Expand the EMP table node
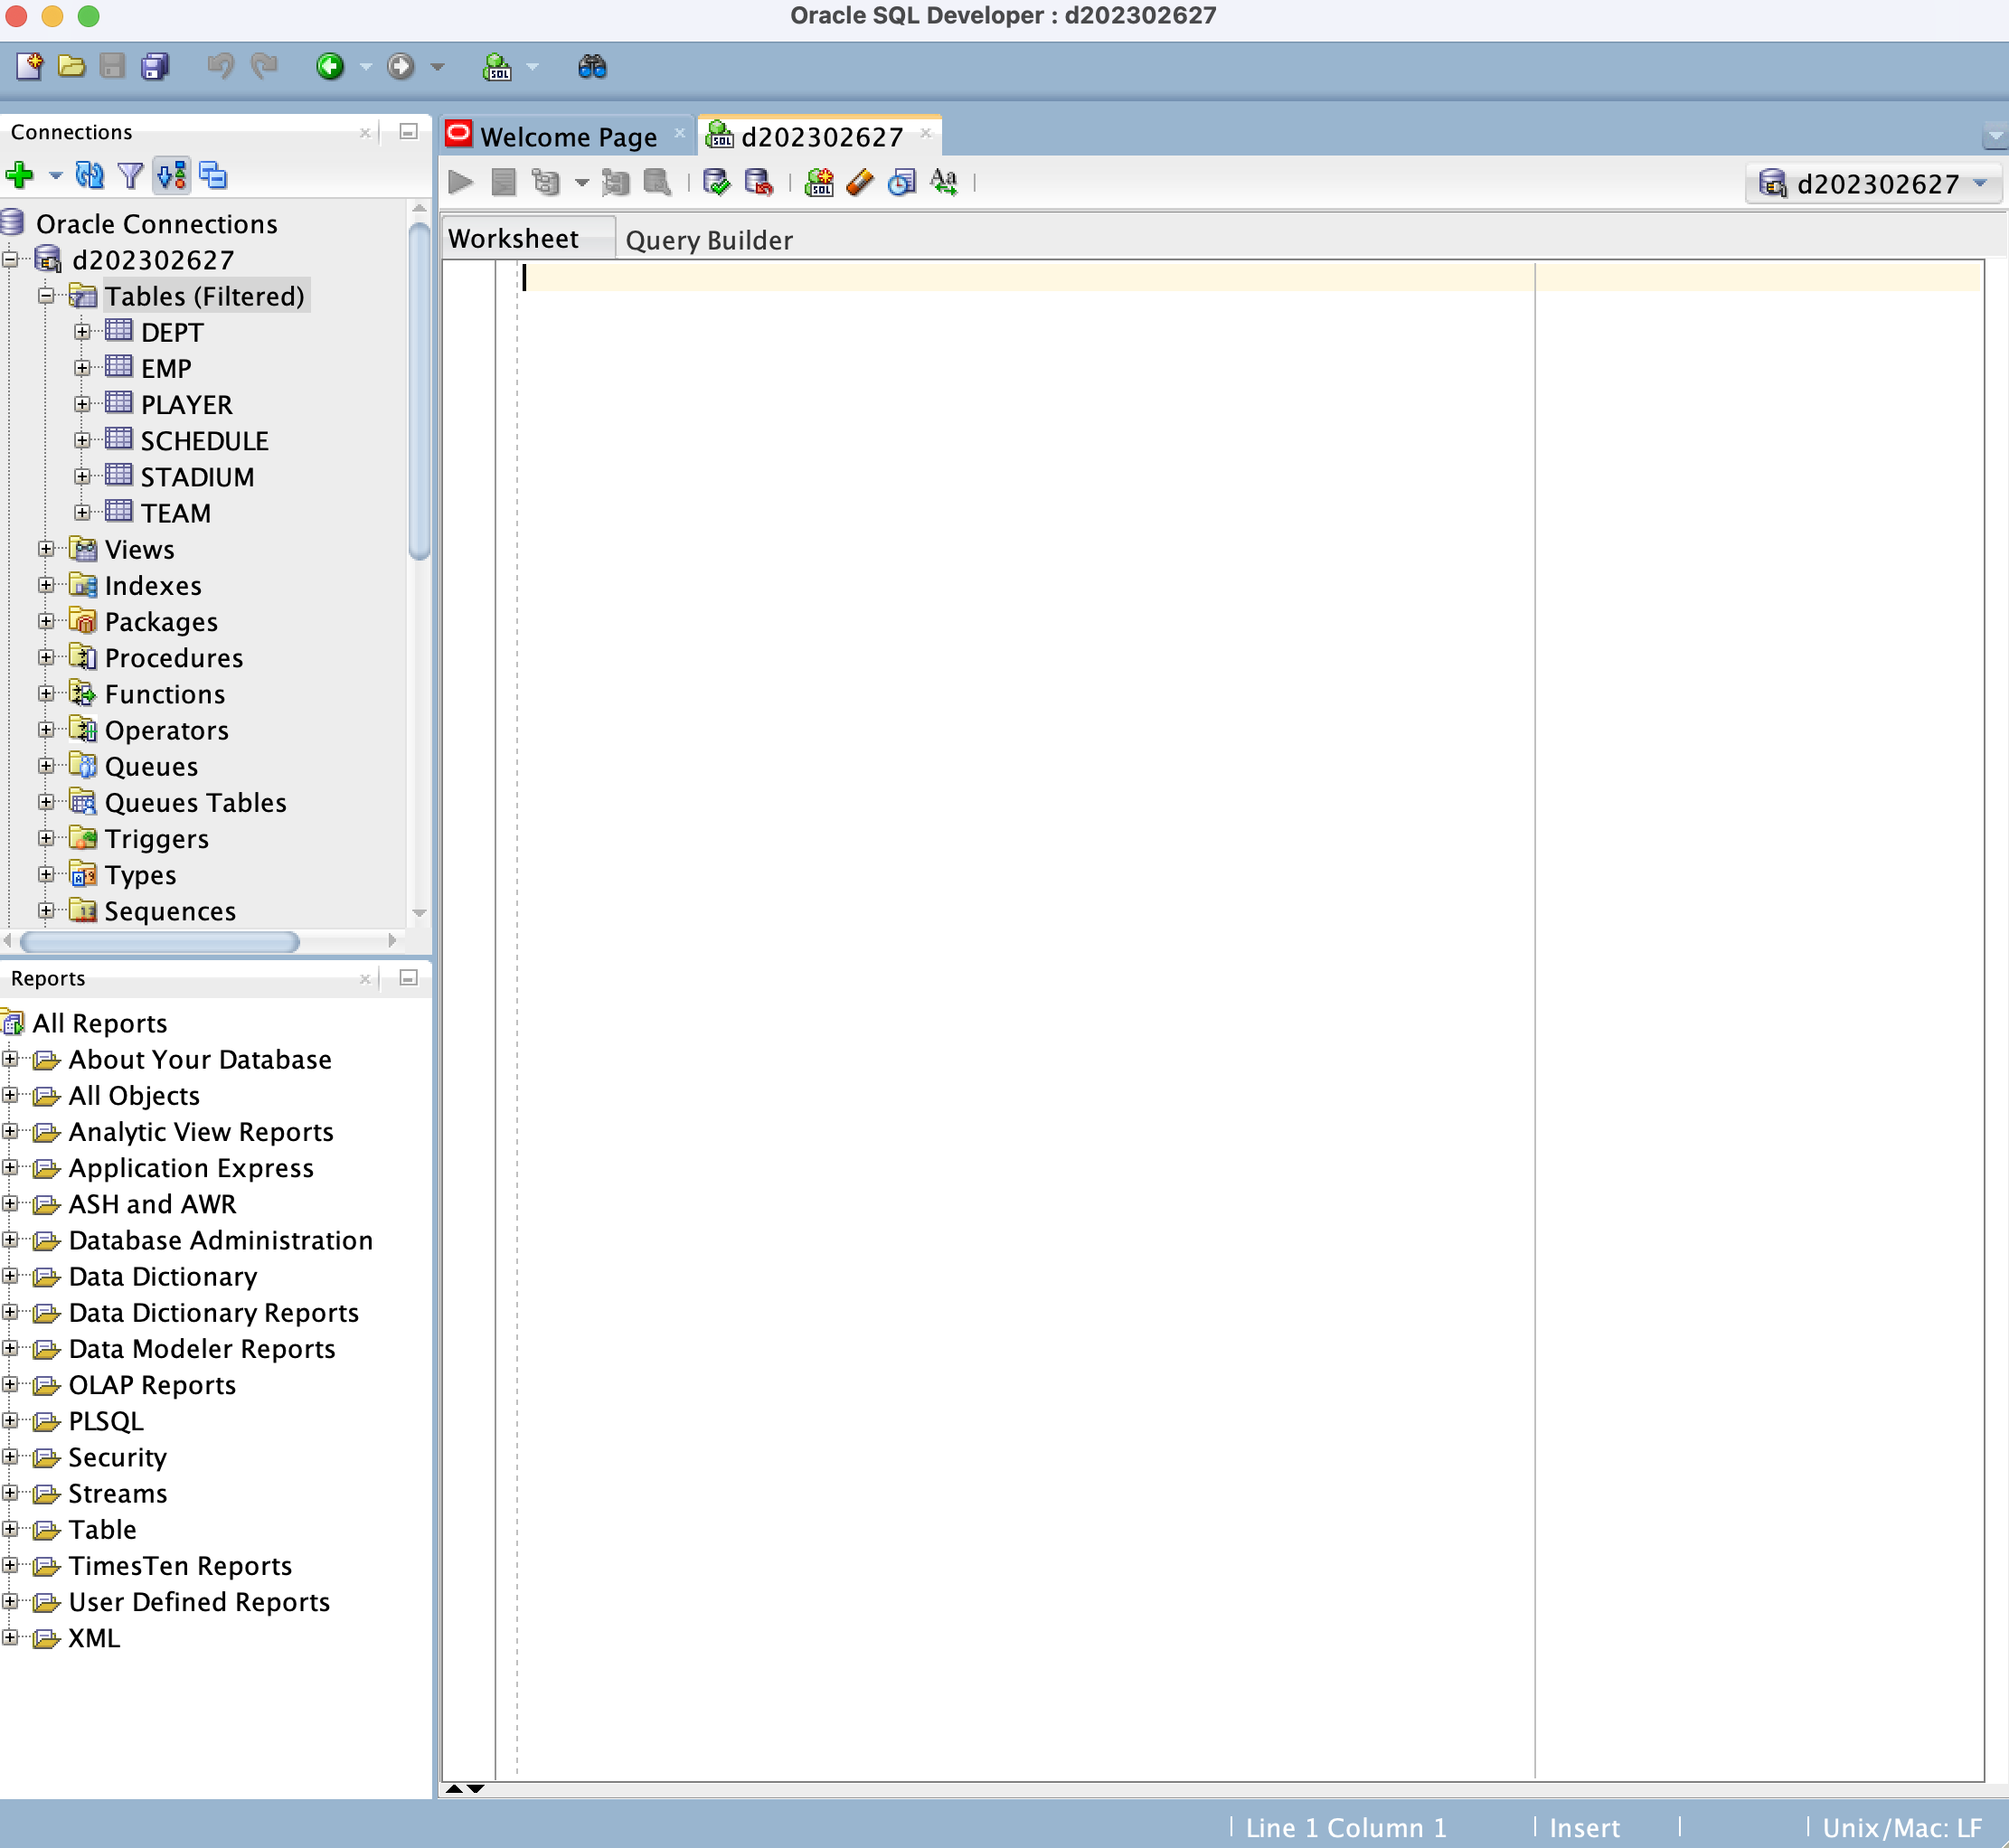 [82, 368]
